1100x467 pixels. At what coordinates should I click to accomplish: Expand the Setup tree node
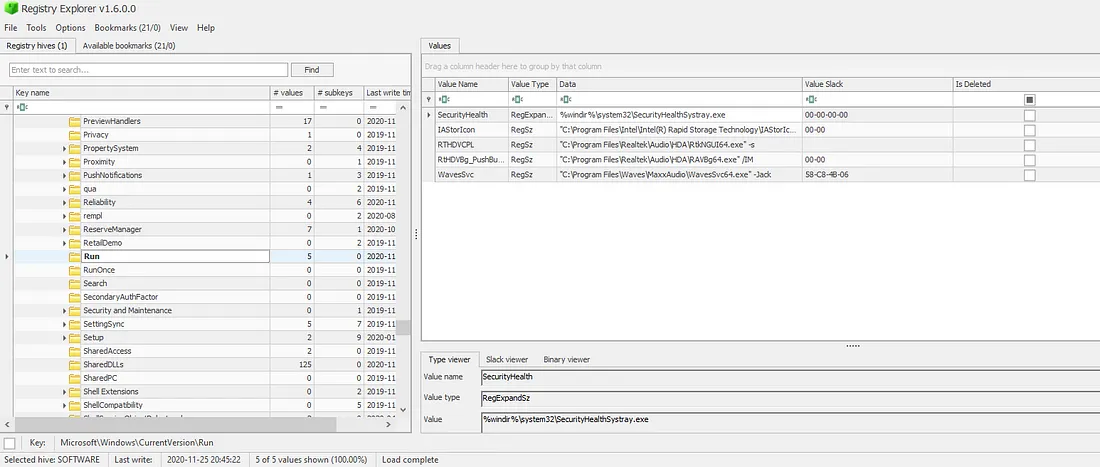65,337
